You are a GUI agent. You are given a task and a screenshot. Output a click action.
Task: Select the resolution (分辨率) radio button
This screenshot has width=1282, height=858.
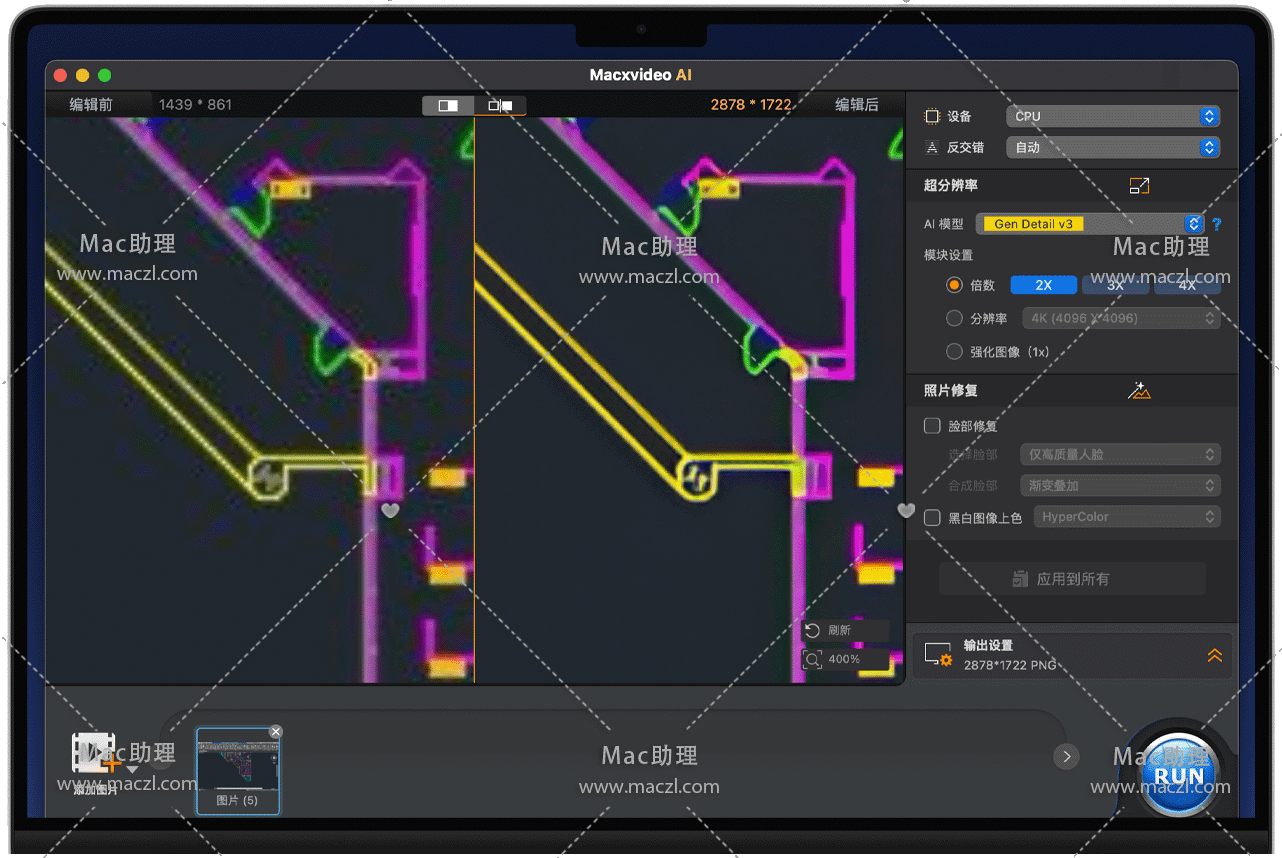tap(954, 319)
